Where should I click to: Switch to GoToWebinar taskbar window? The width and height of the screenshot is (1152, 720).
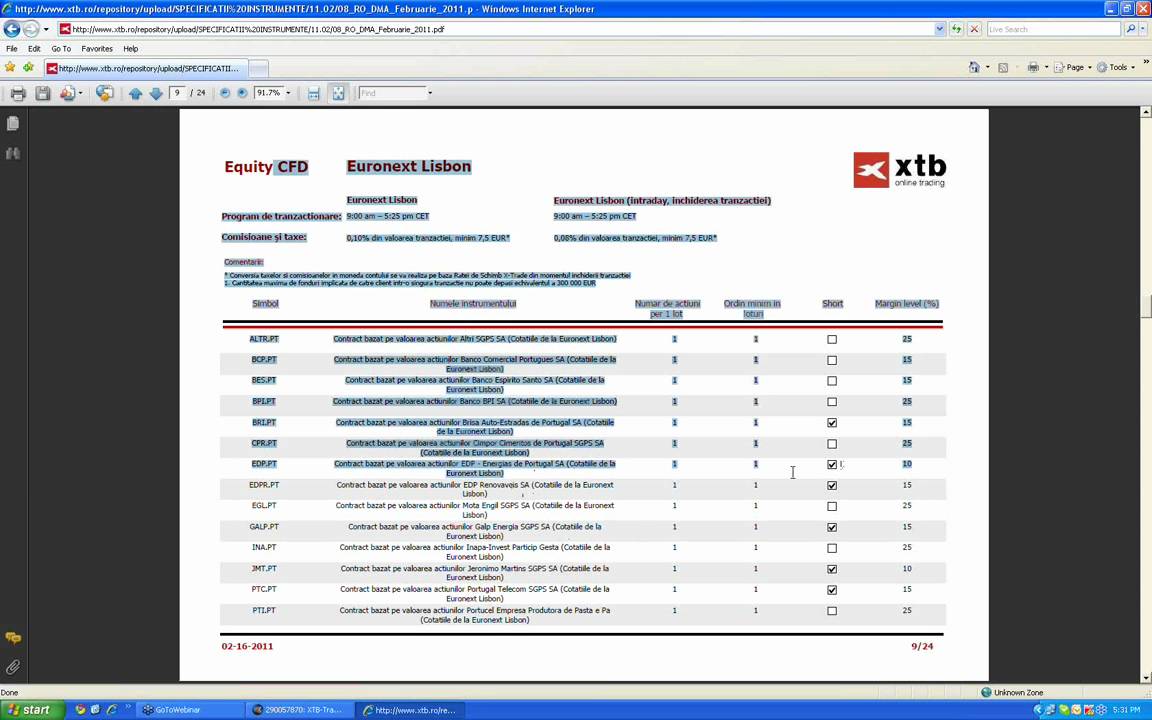[x=190, y=710]
